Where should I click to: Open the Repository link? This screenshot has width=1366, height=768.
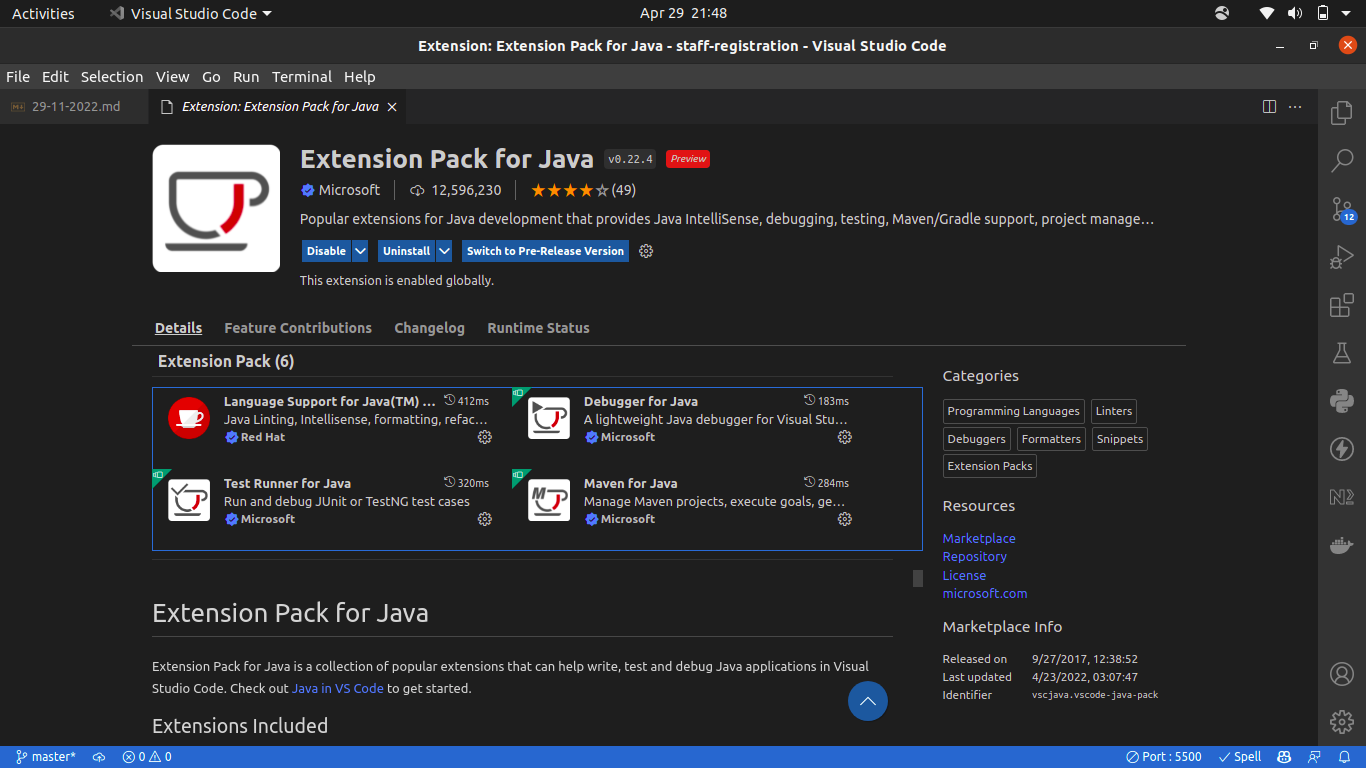point(975,556)
